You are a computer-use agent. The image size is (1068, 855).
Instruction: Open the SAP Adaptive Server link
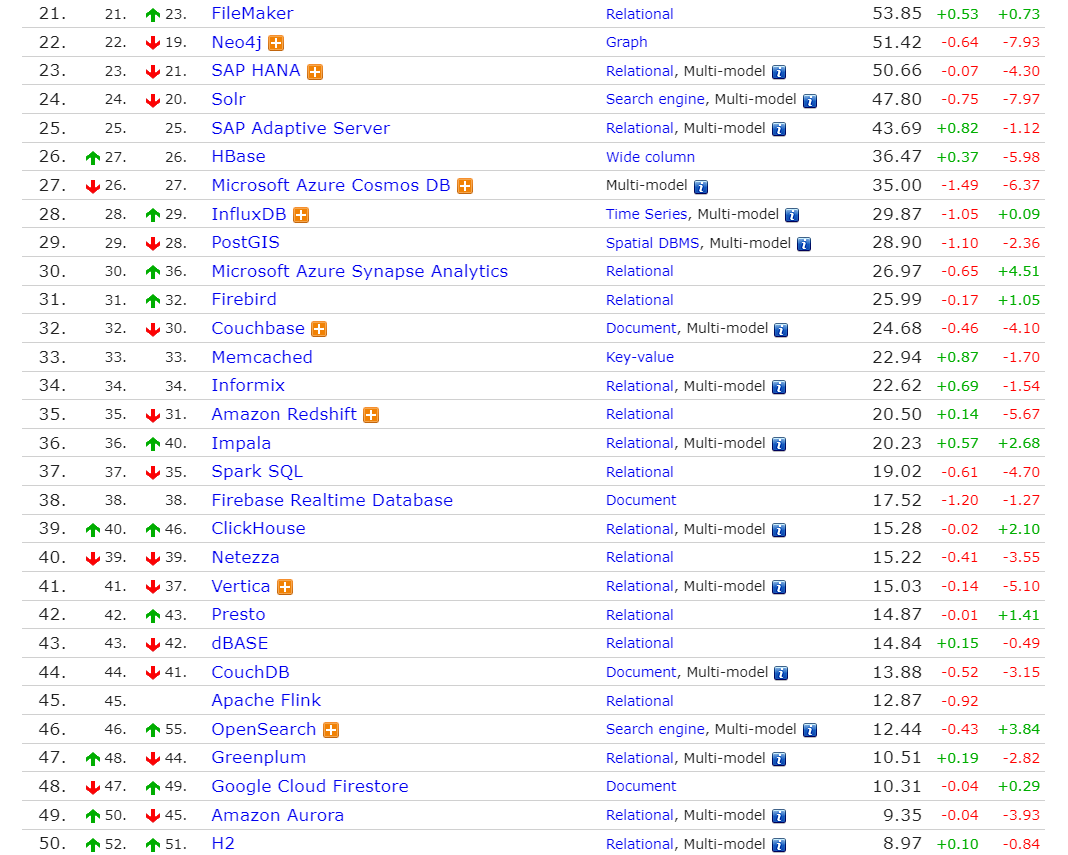[301, 128]
